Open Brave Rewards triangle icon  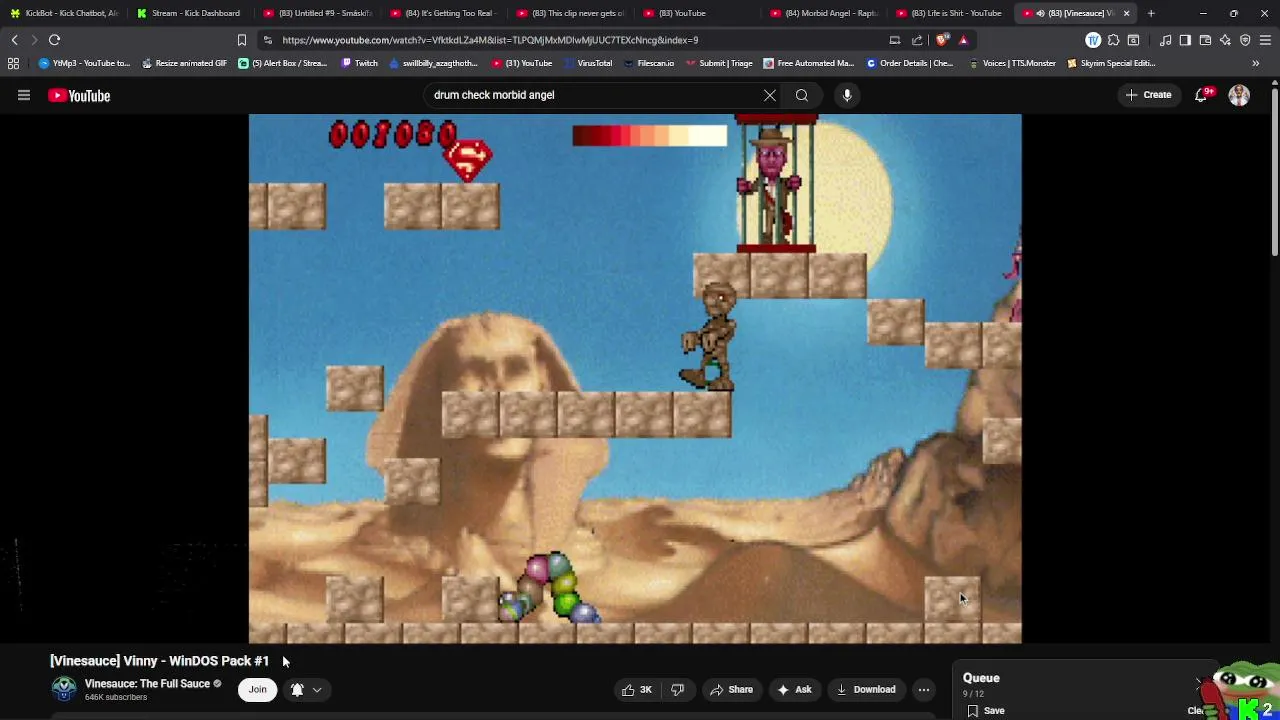[x=963, y=40]
